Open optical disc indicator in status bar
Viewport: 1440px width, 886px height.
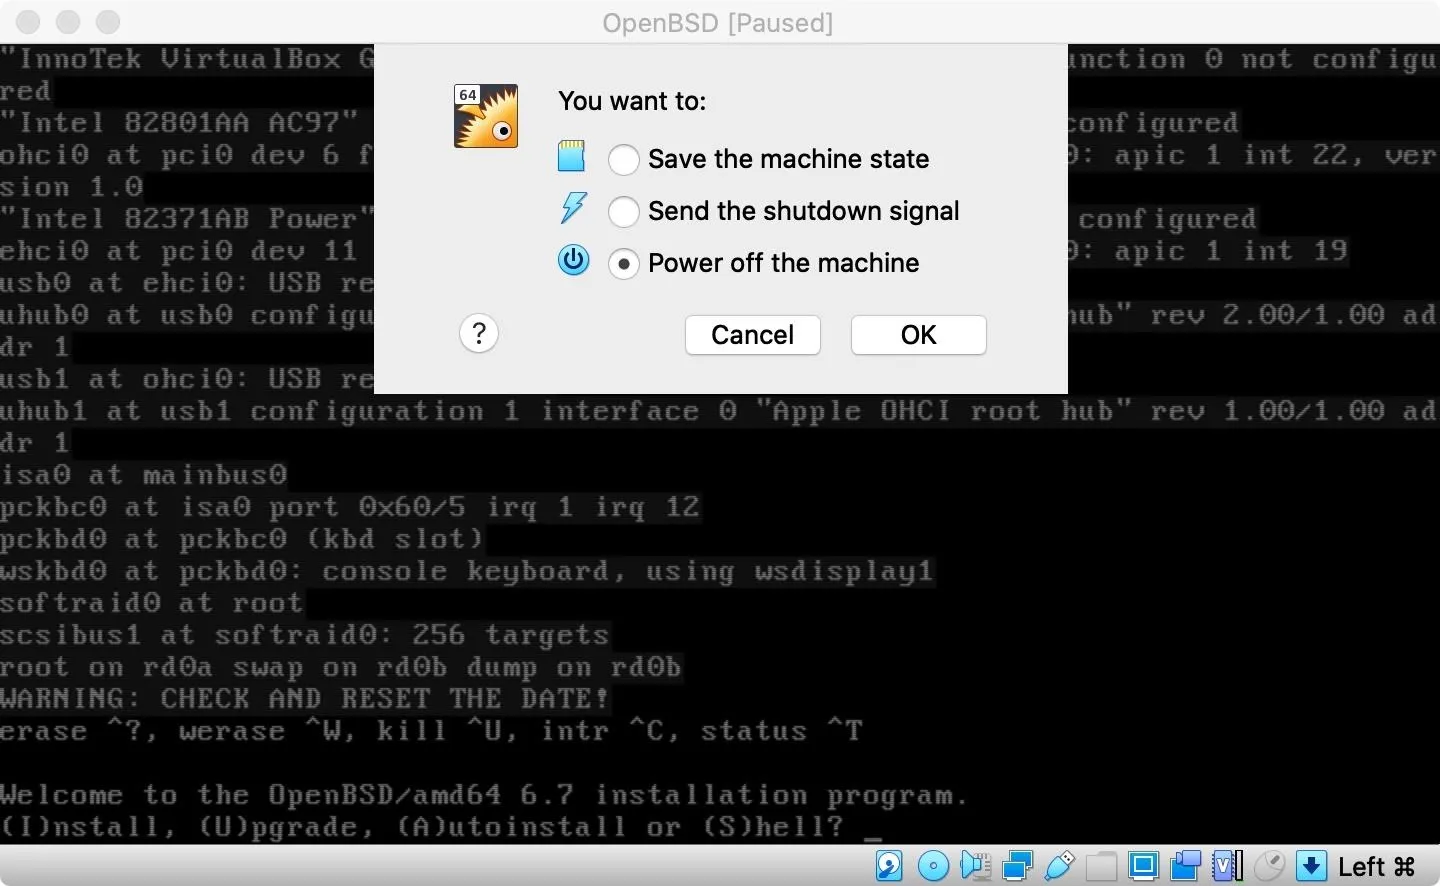933,866
